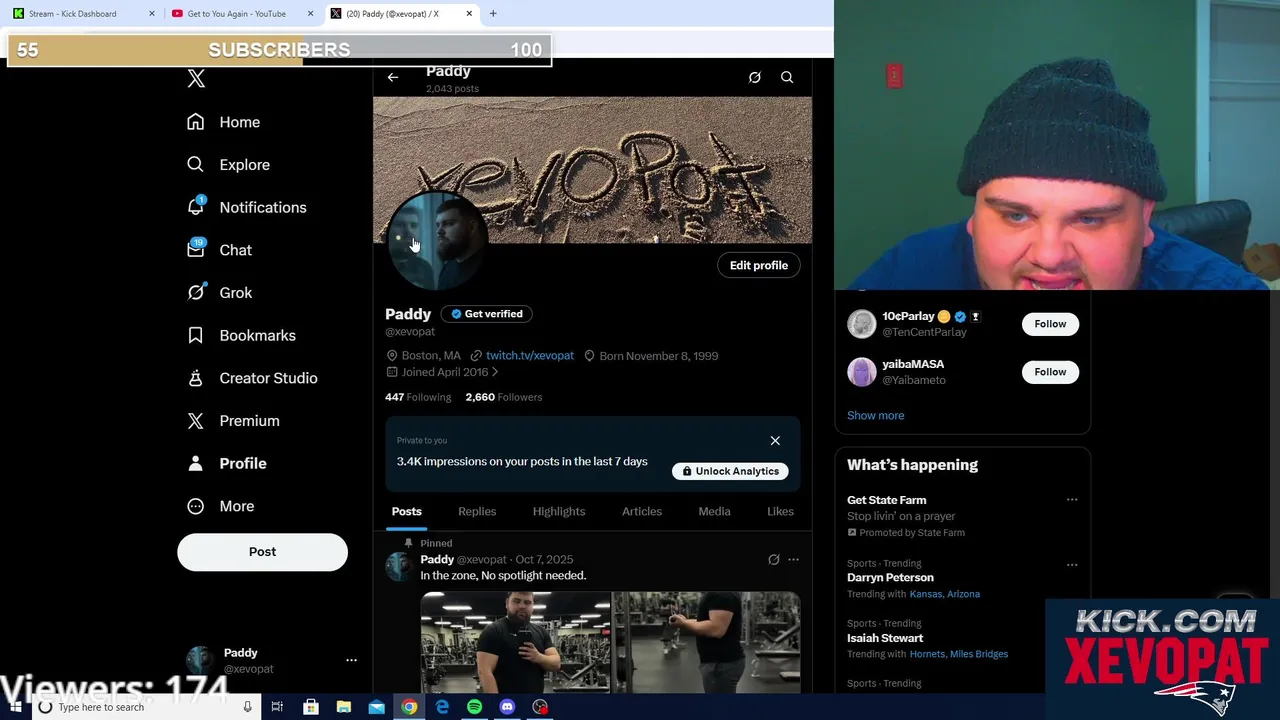Viewport: 1280px width, 720px height.
Task: Open Paddy's profile picture
Action: coord(437,242)
